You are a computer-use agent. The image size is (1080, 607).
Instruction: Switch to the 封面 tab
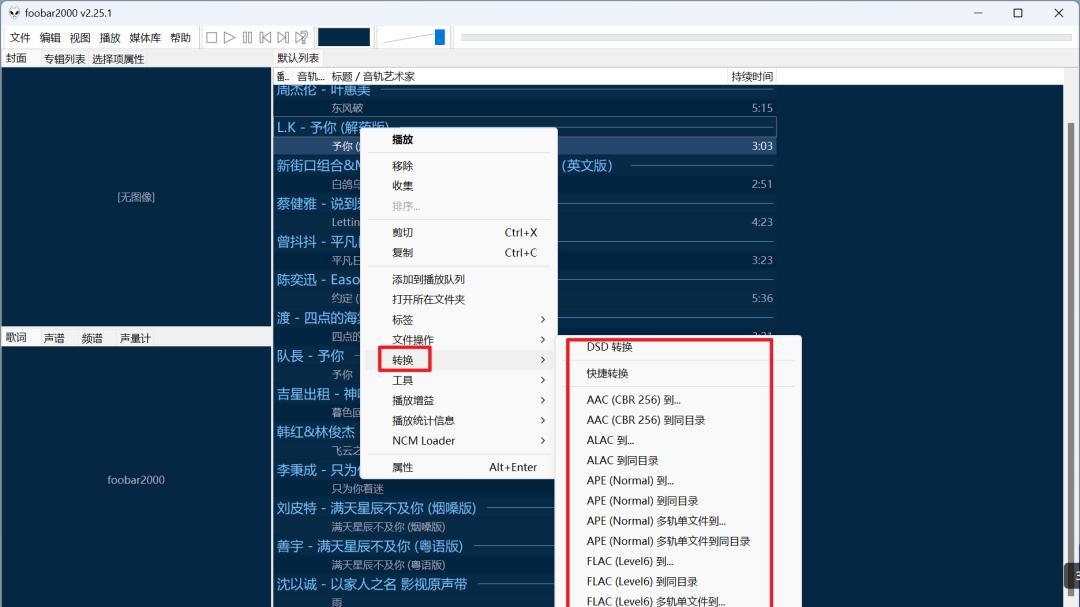tap(17, 59)
